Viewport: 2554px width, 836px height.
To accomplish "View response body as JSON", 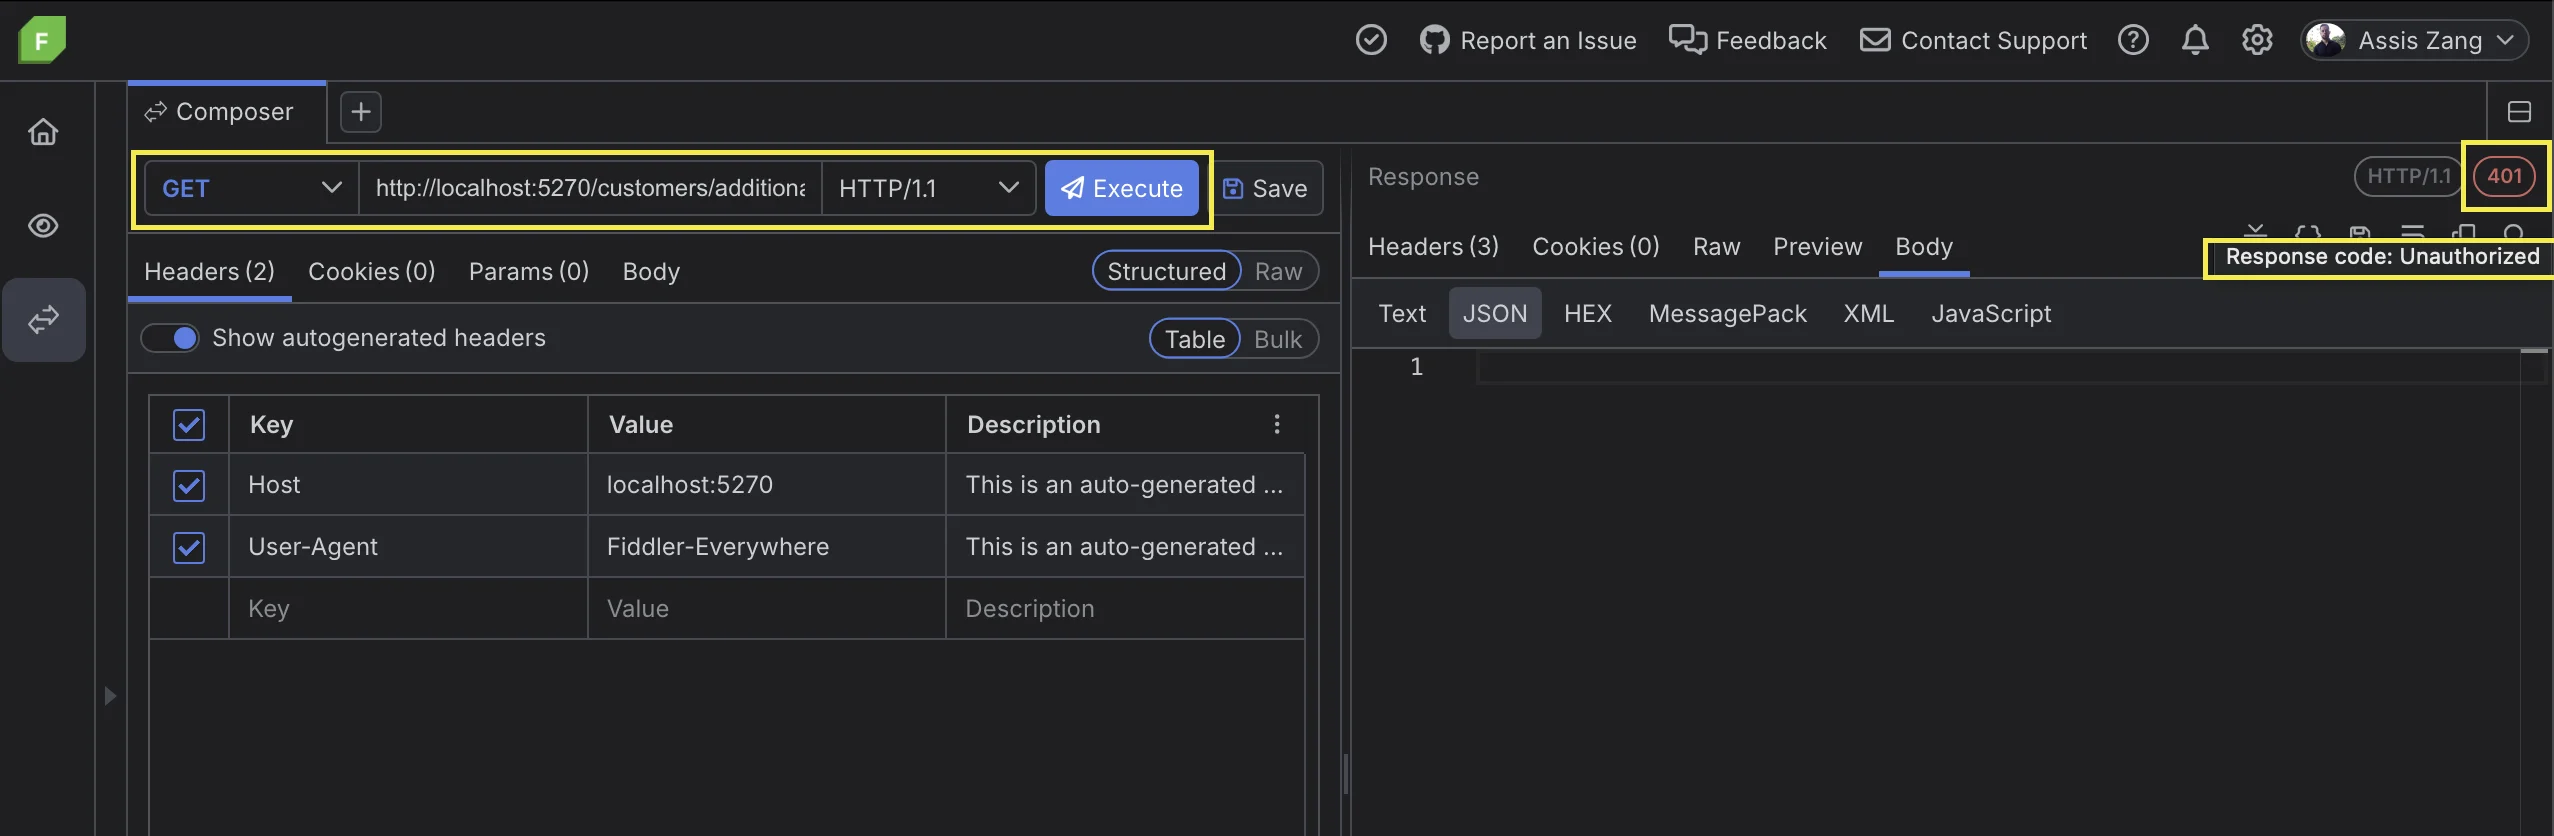I will tap(1495, 313).
